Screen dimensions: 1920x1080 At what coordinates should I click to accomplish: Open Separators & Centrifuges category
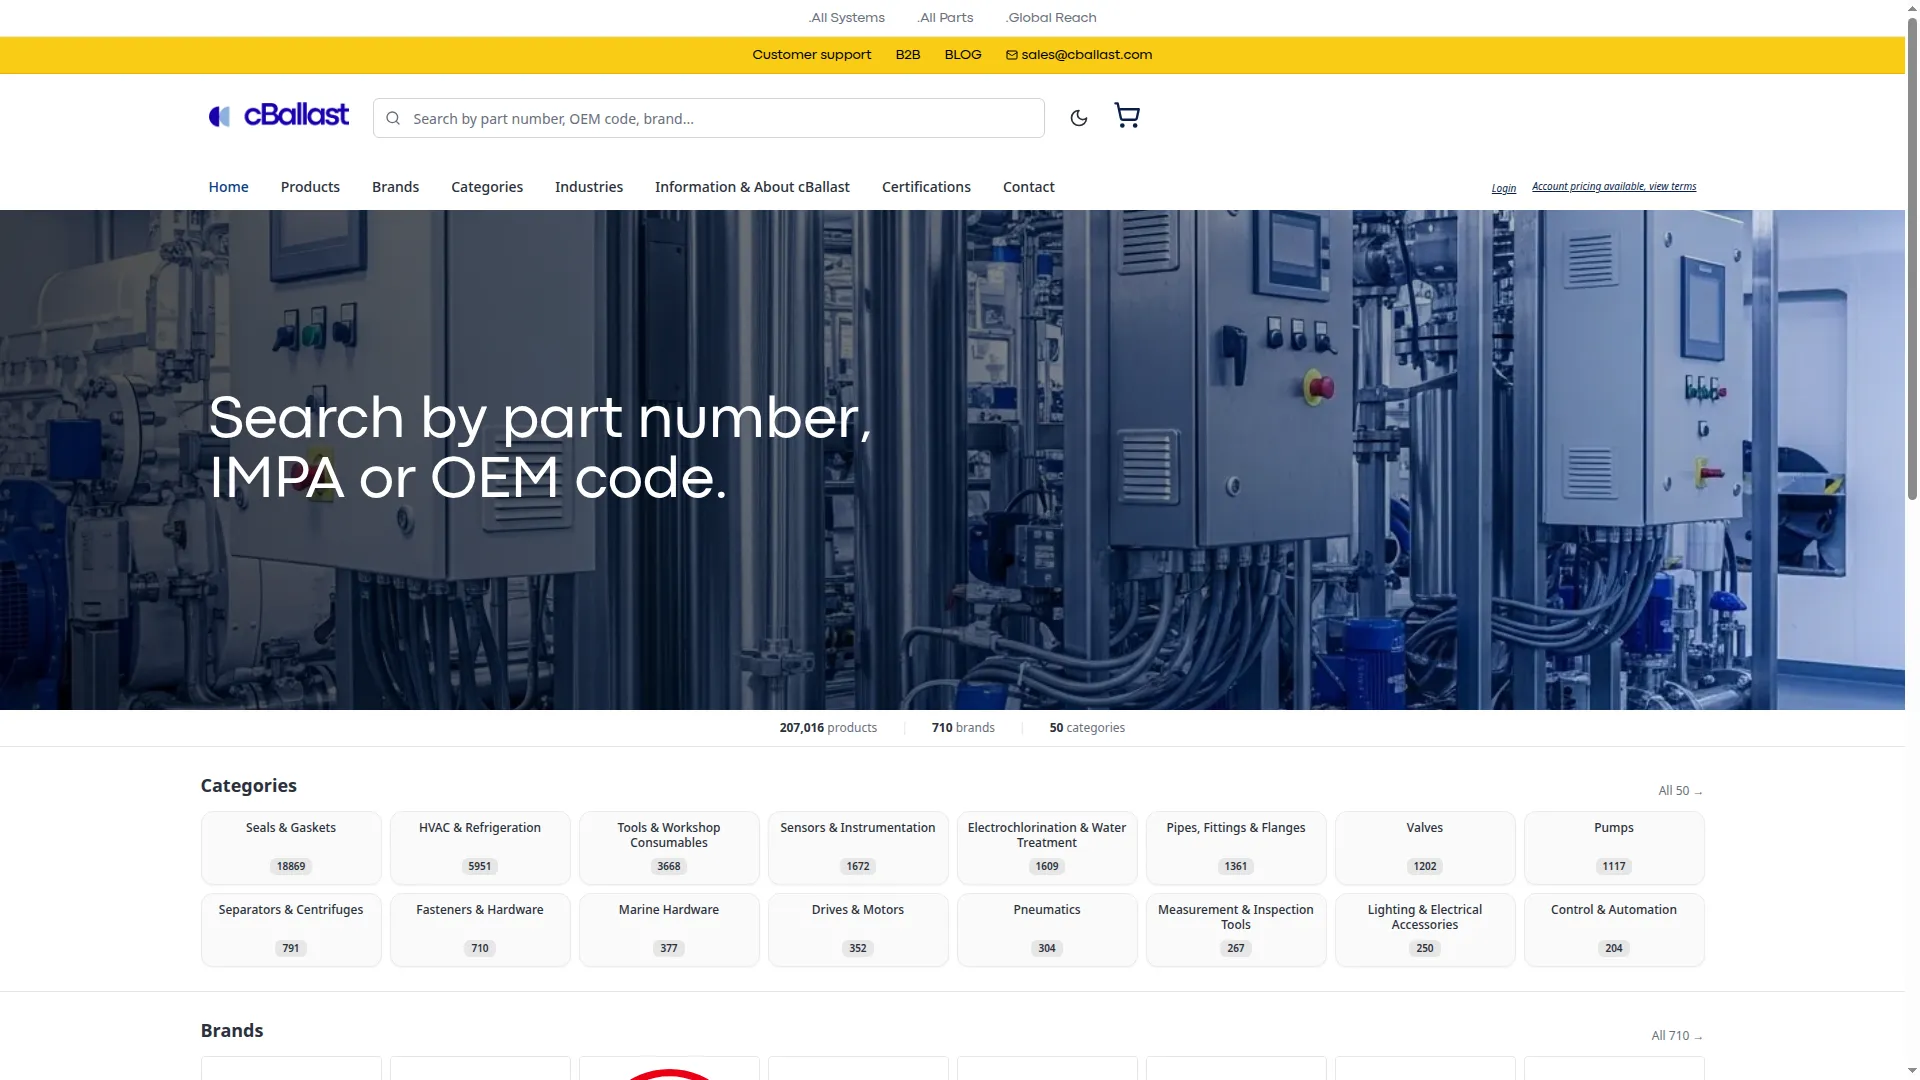(x=291, y=930)
